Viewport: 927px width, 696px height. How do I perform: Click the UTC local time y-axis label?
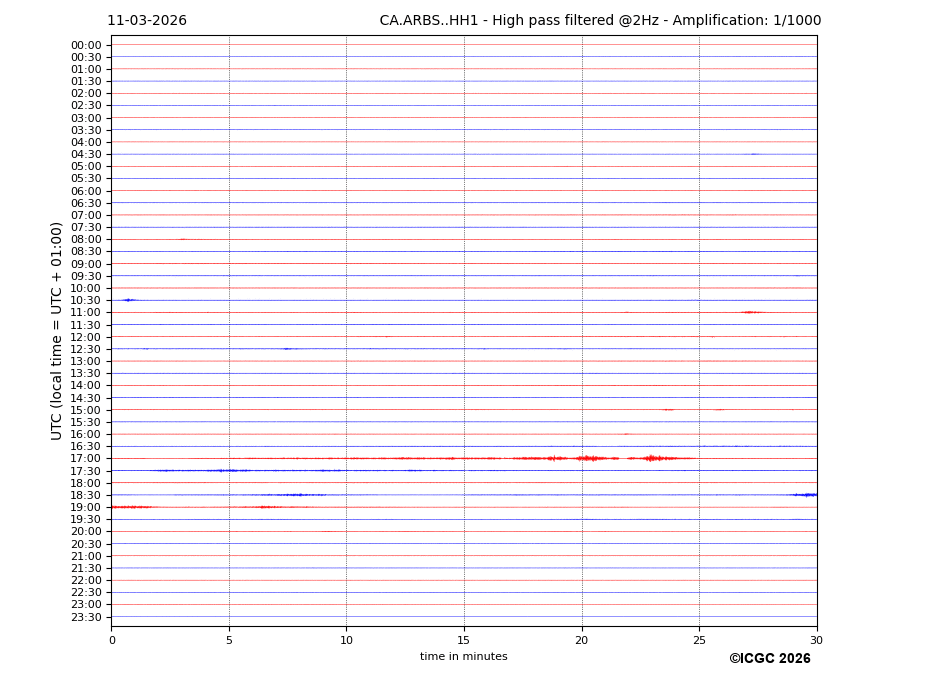tap(57, 330)
